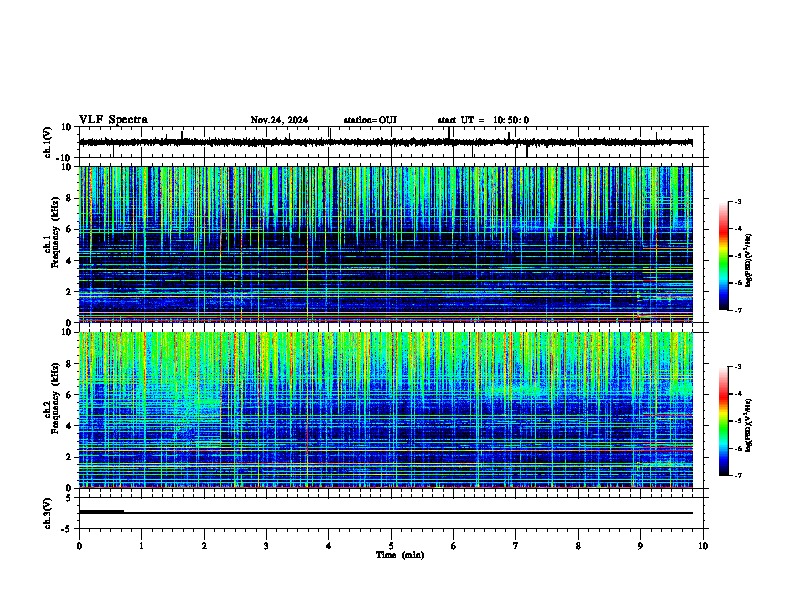The width and height of the screenshot is (792, 612).
Task: Click the "-3" label on ch.2 colorbar
Action: point(738,367)
